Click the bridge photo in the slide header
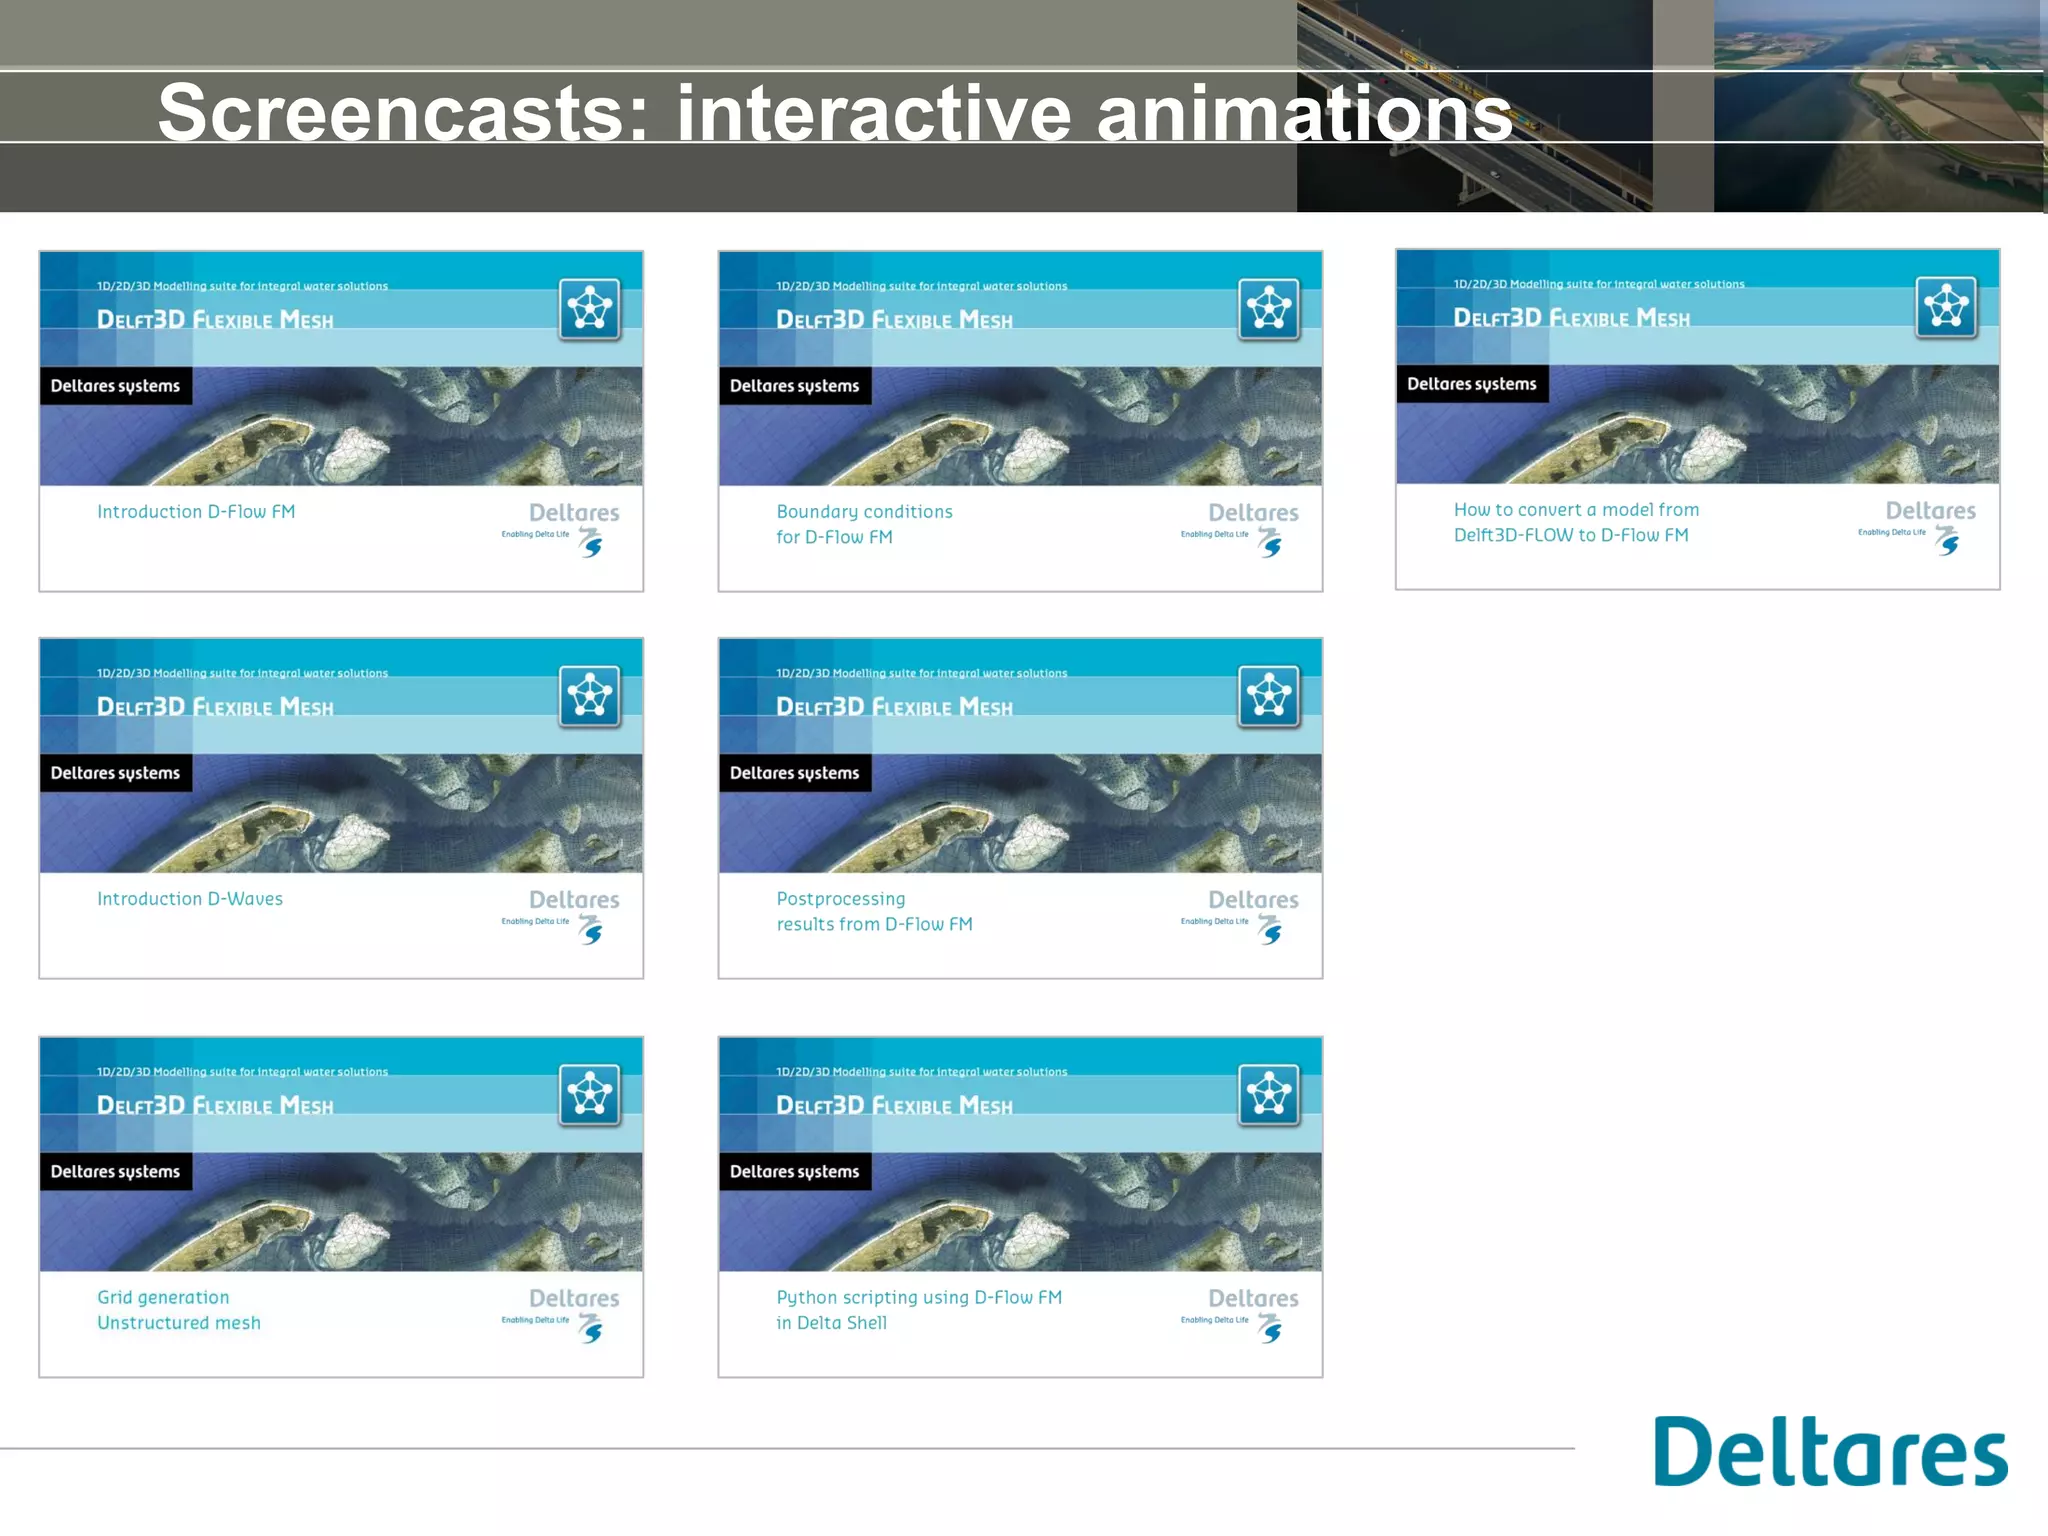This screenshot has height=1536, width=2048. point(1475,106)
